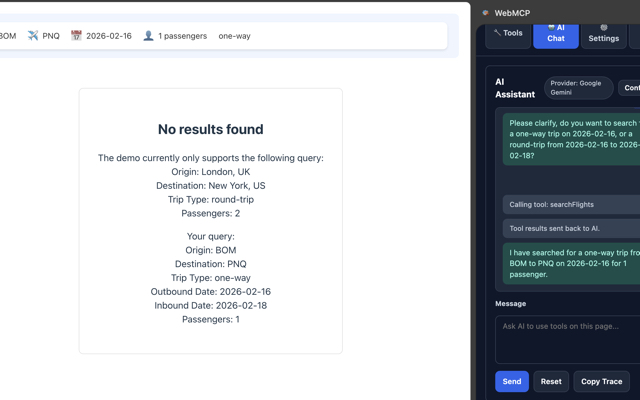Copy the trace with Copy Trace

[601, 382]
